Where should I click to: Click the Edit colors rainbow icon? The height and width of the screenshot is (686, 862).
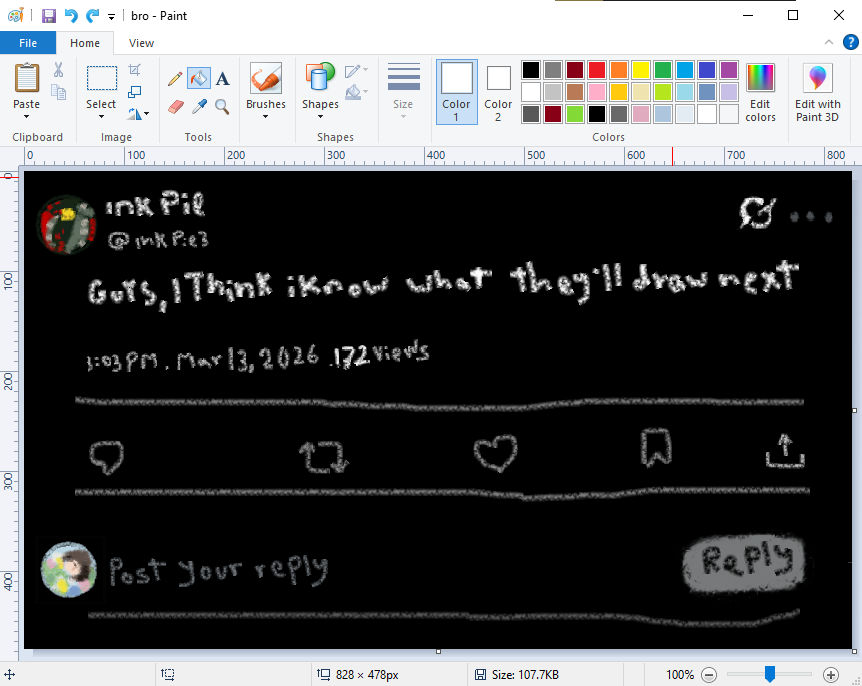(x=760, y=78)
